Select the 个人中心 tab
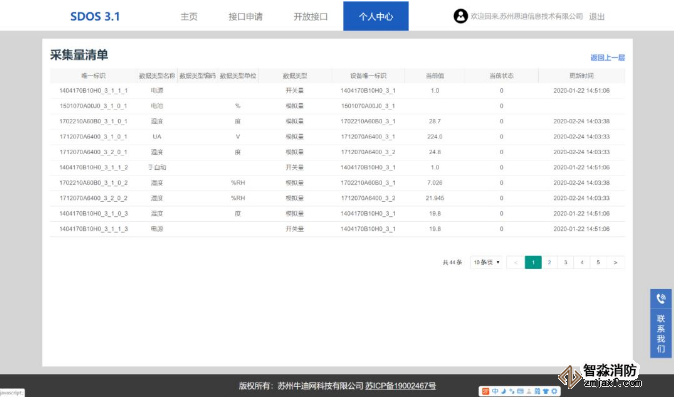 tap(376, 16)
